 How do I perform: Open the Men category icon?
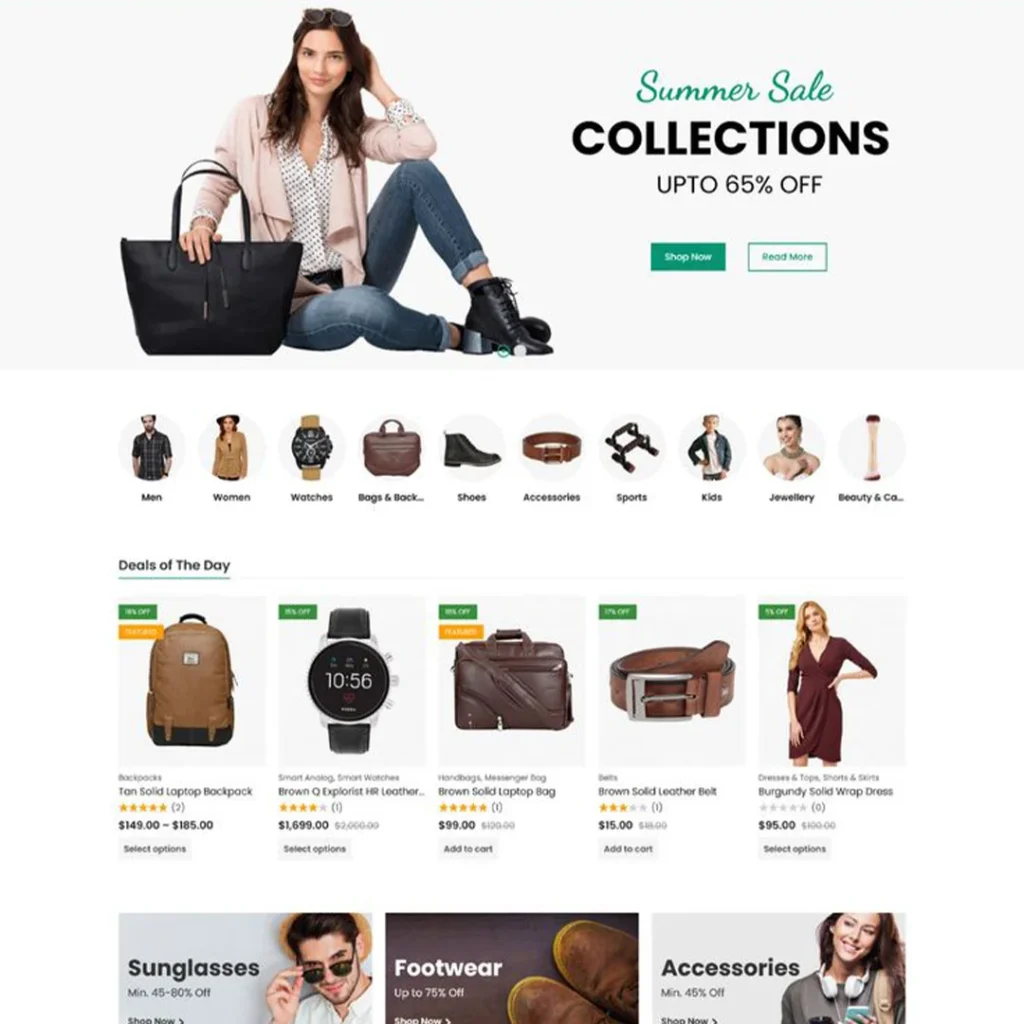pos(152,448)
